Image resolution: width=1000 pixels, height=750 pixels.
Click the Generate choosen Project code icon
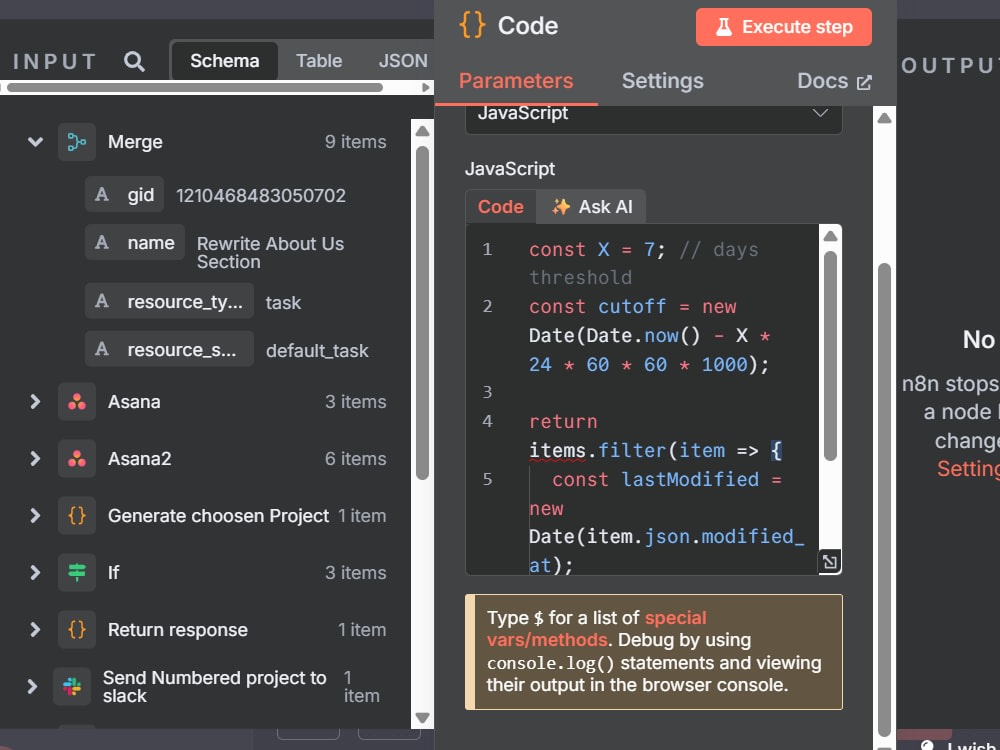click(x=77, y=515)
